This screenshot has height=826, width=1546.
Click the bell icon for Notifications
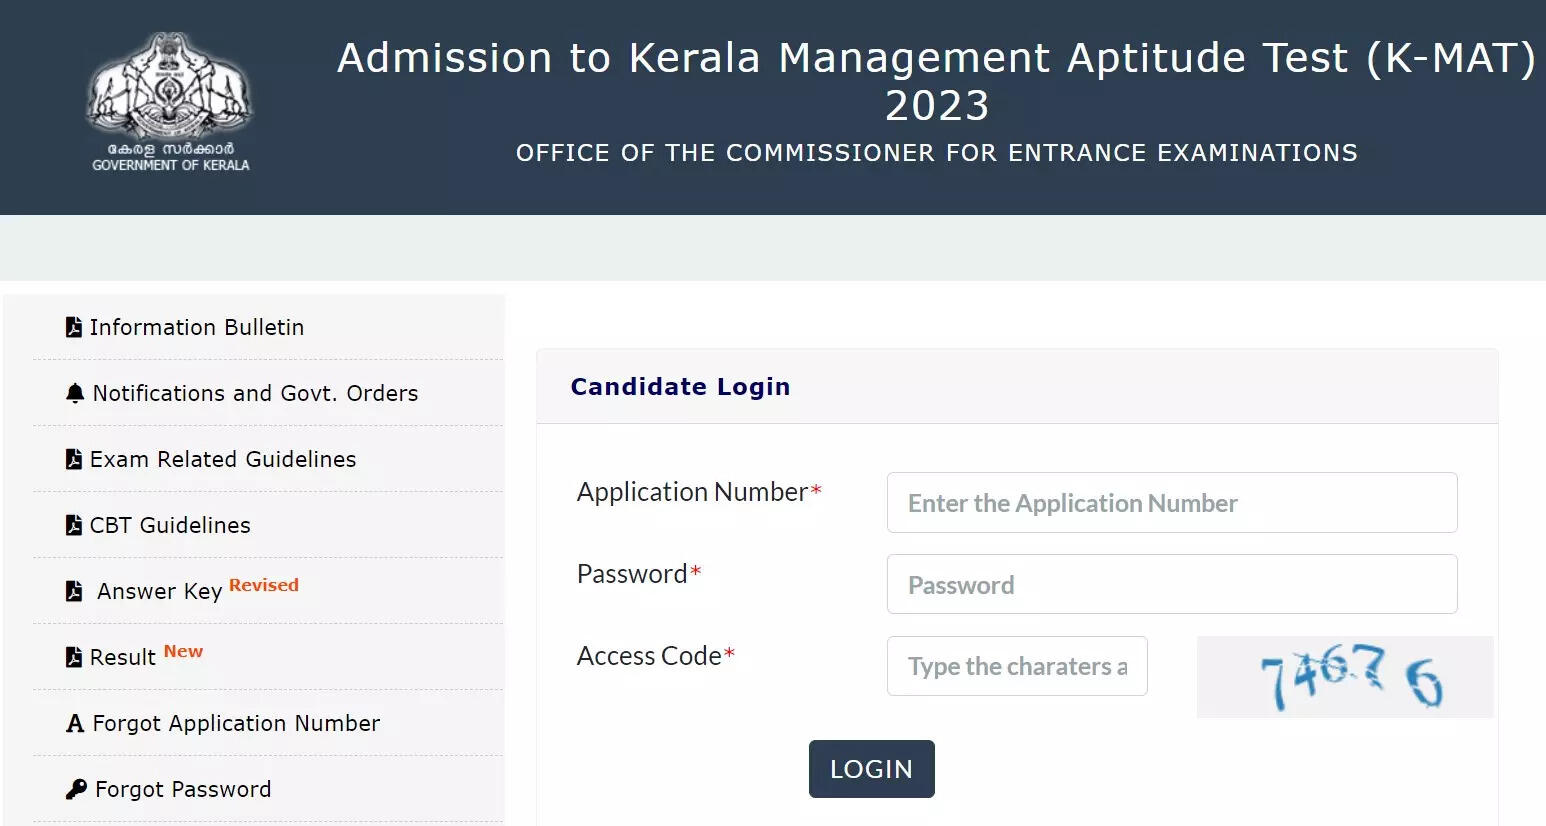[x=75, y=393]
